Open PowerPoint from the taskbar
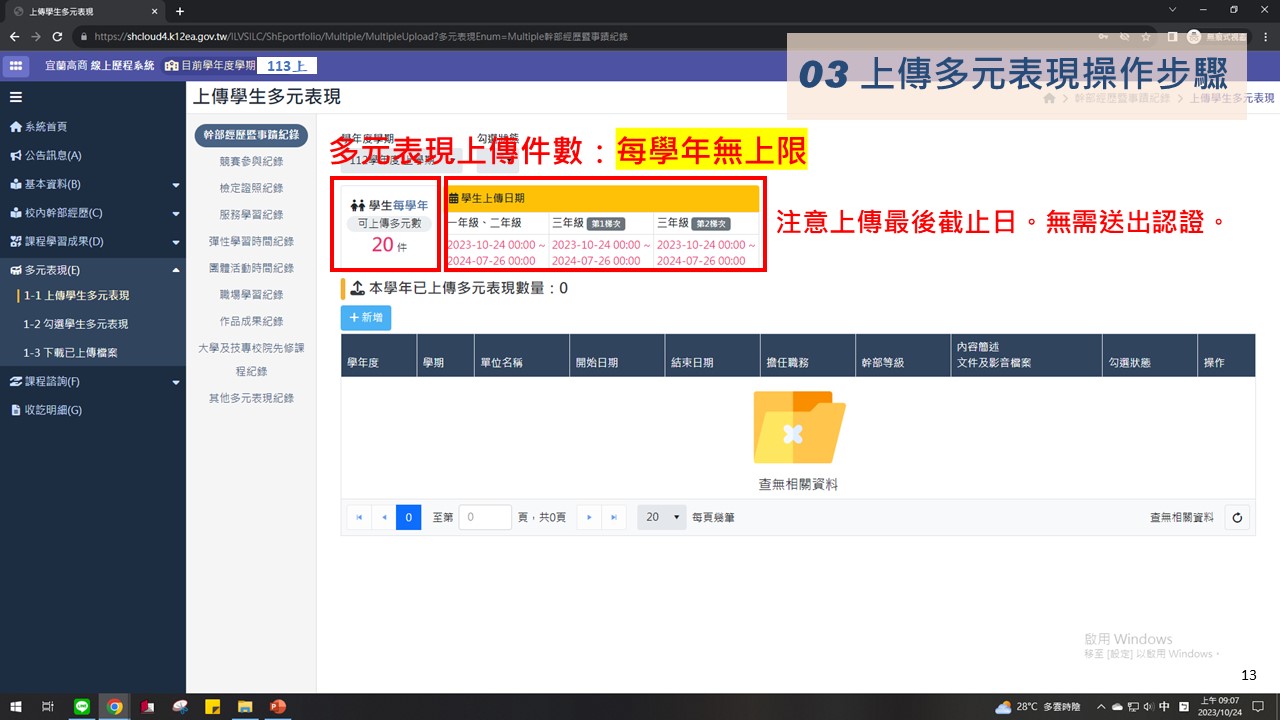1280x720 pixels. 277,706
